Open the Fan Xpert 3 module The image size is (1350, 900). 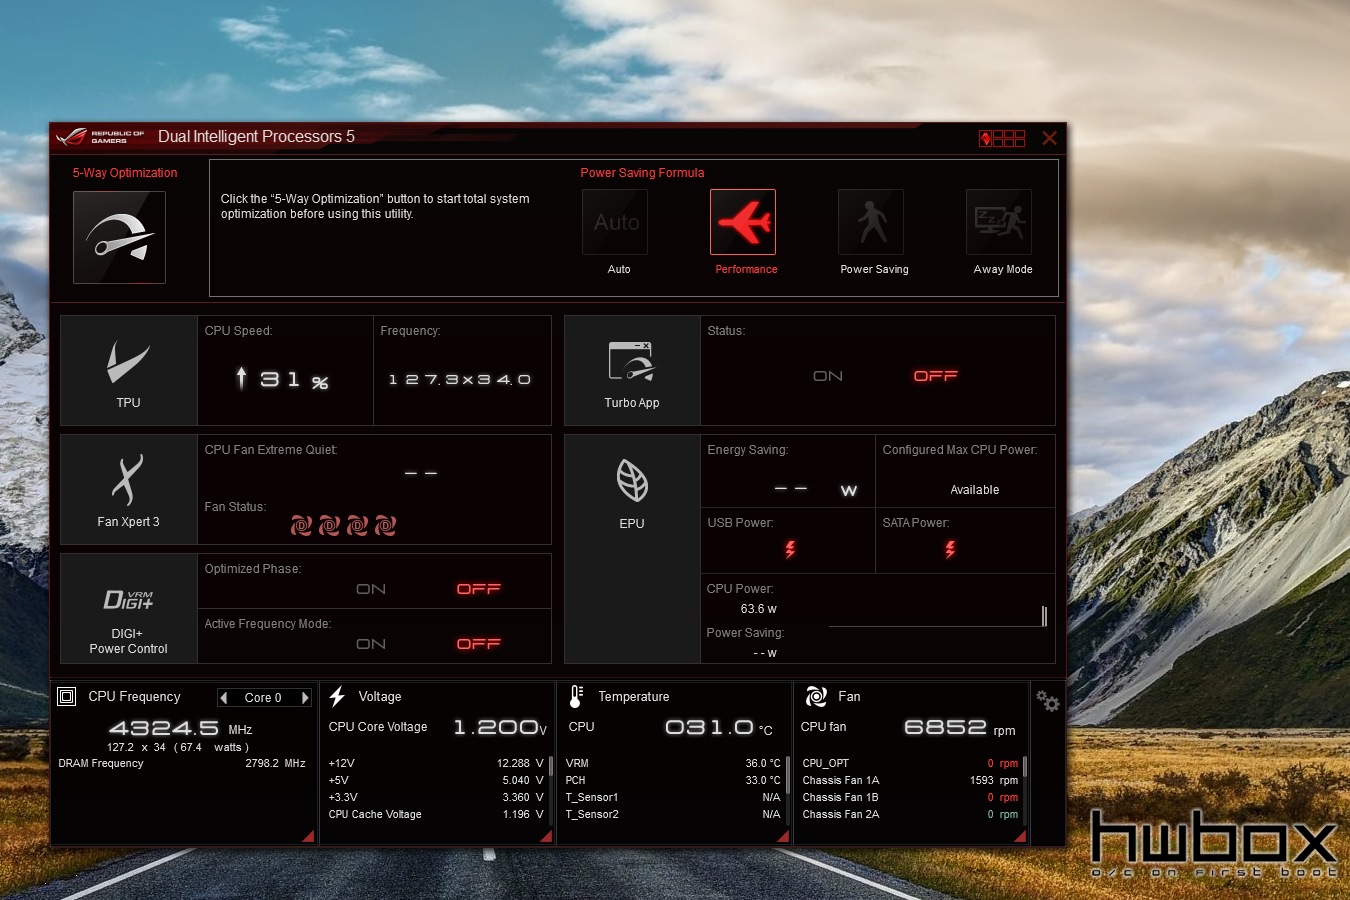129,489
